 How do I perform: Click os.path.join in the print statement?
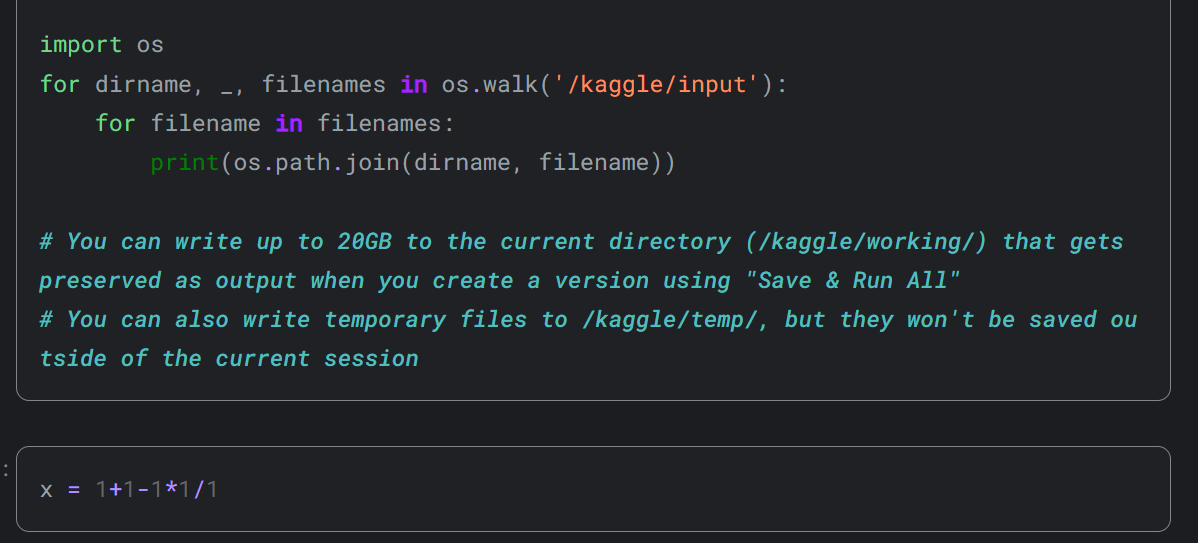(316, 163)
